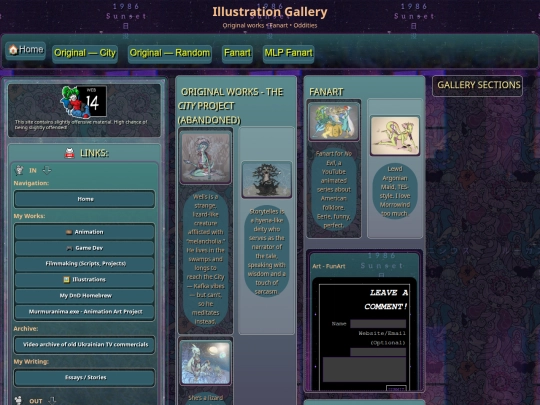Click the Website/Email optional field
The height and width of the screenshot is (405, 540).
378,352
